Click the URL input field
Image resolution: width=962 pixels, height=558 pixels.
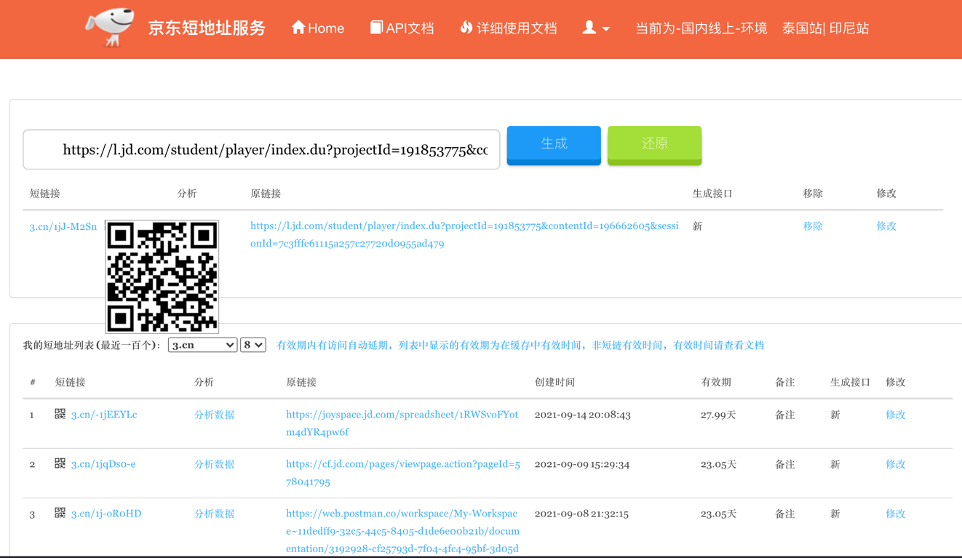point(261,150)
